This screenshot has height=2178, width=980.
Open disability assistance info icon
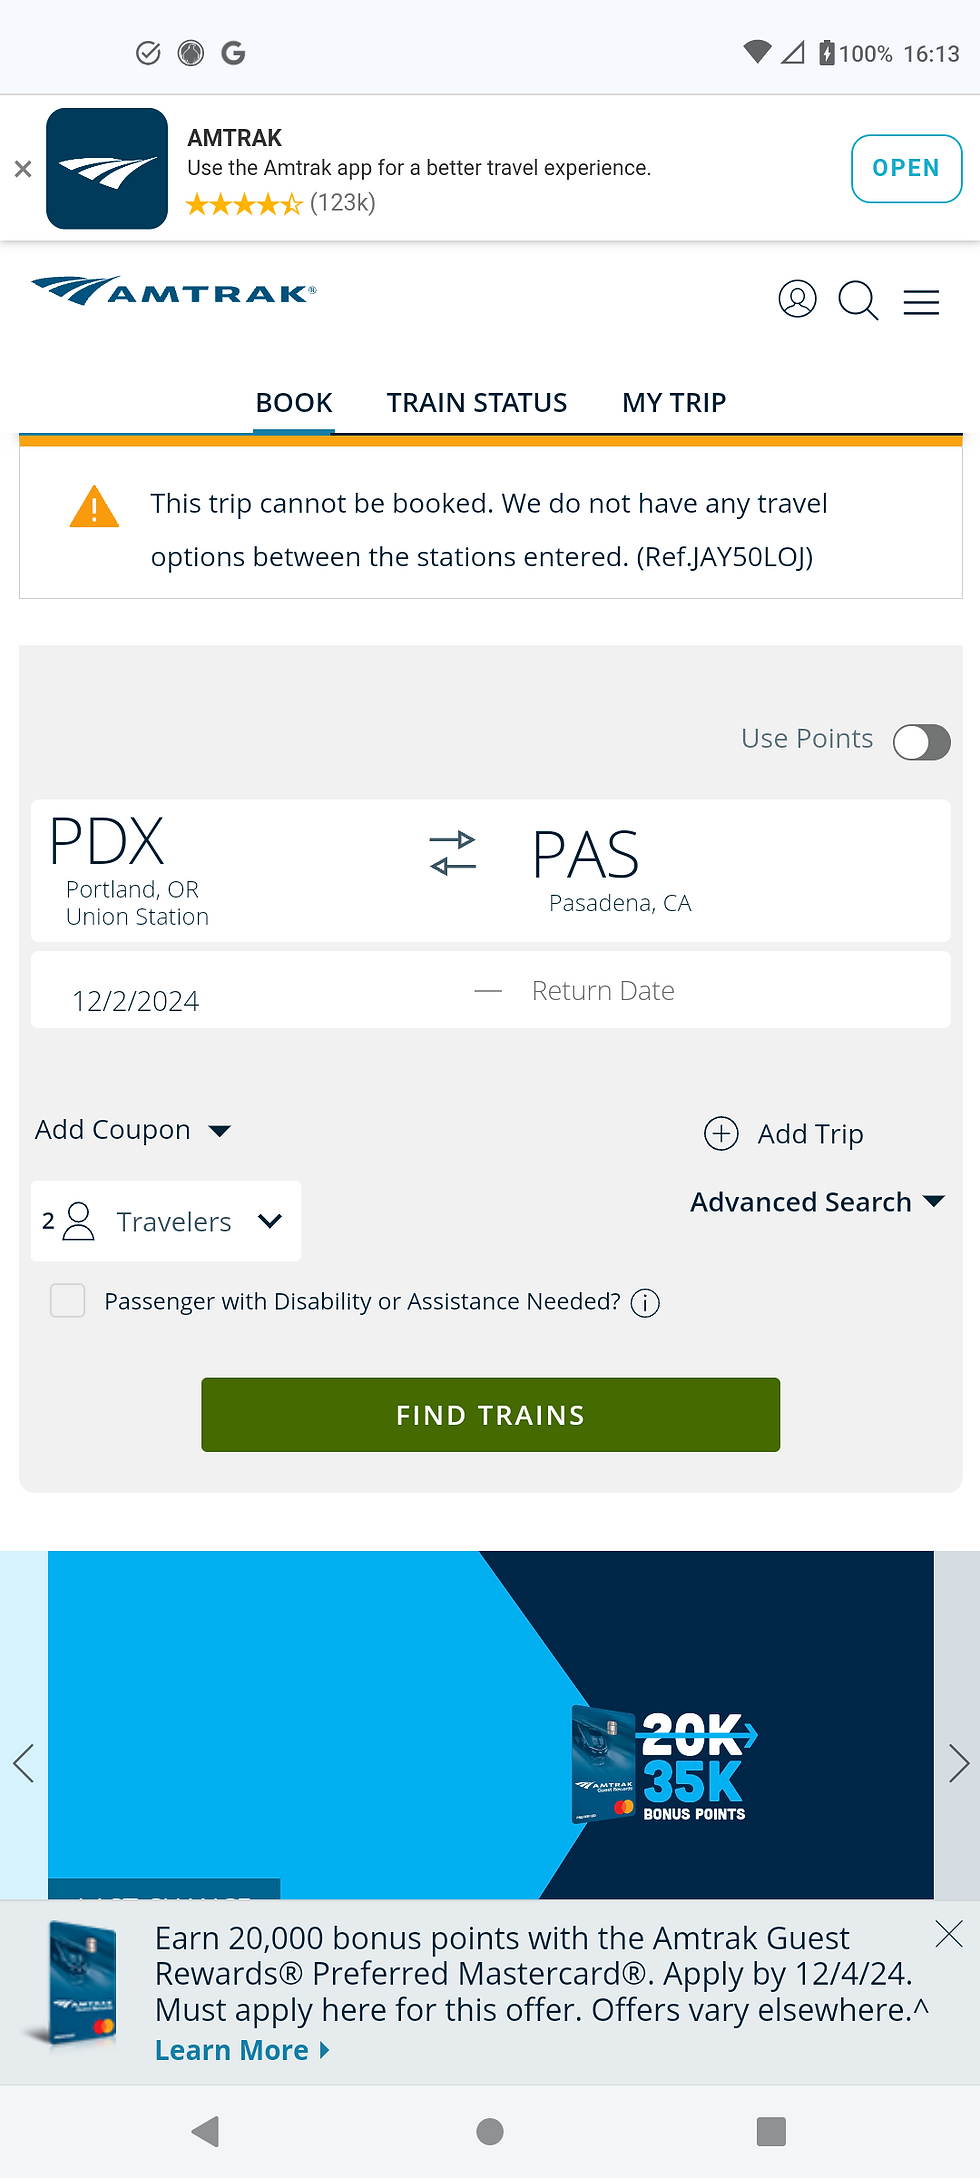[x=645, y=1303]
